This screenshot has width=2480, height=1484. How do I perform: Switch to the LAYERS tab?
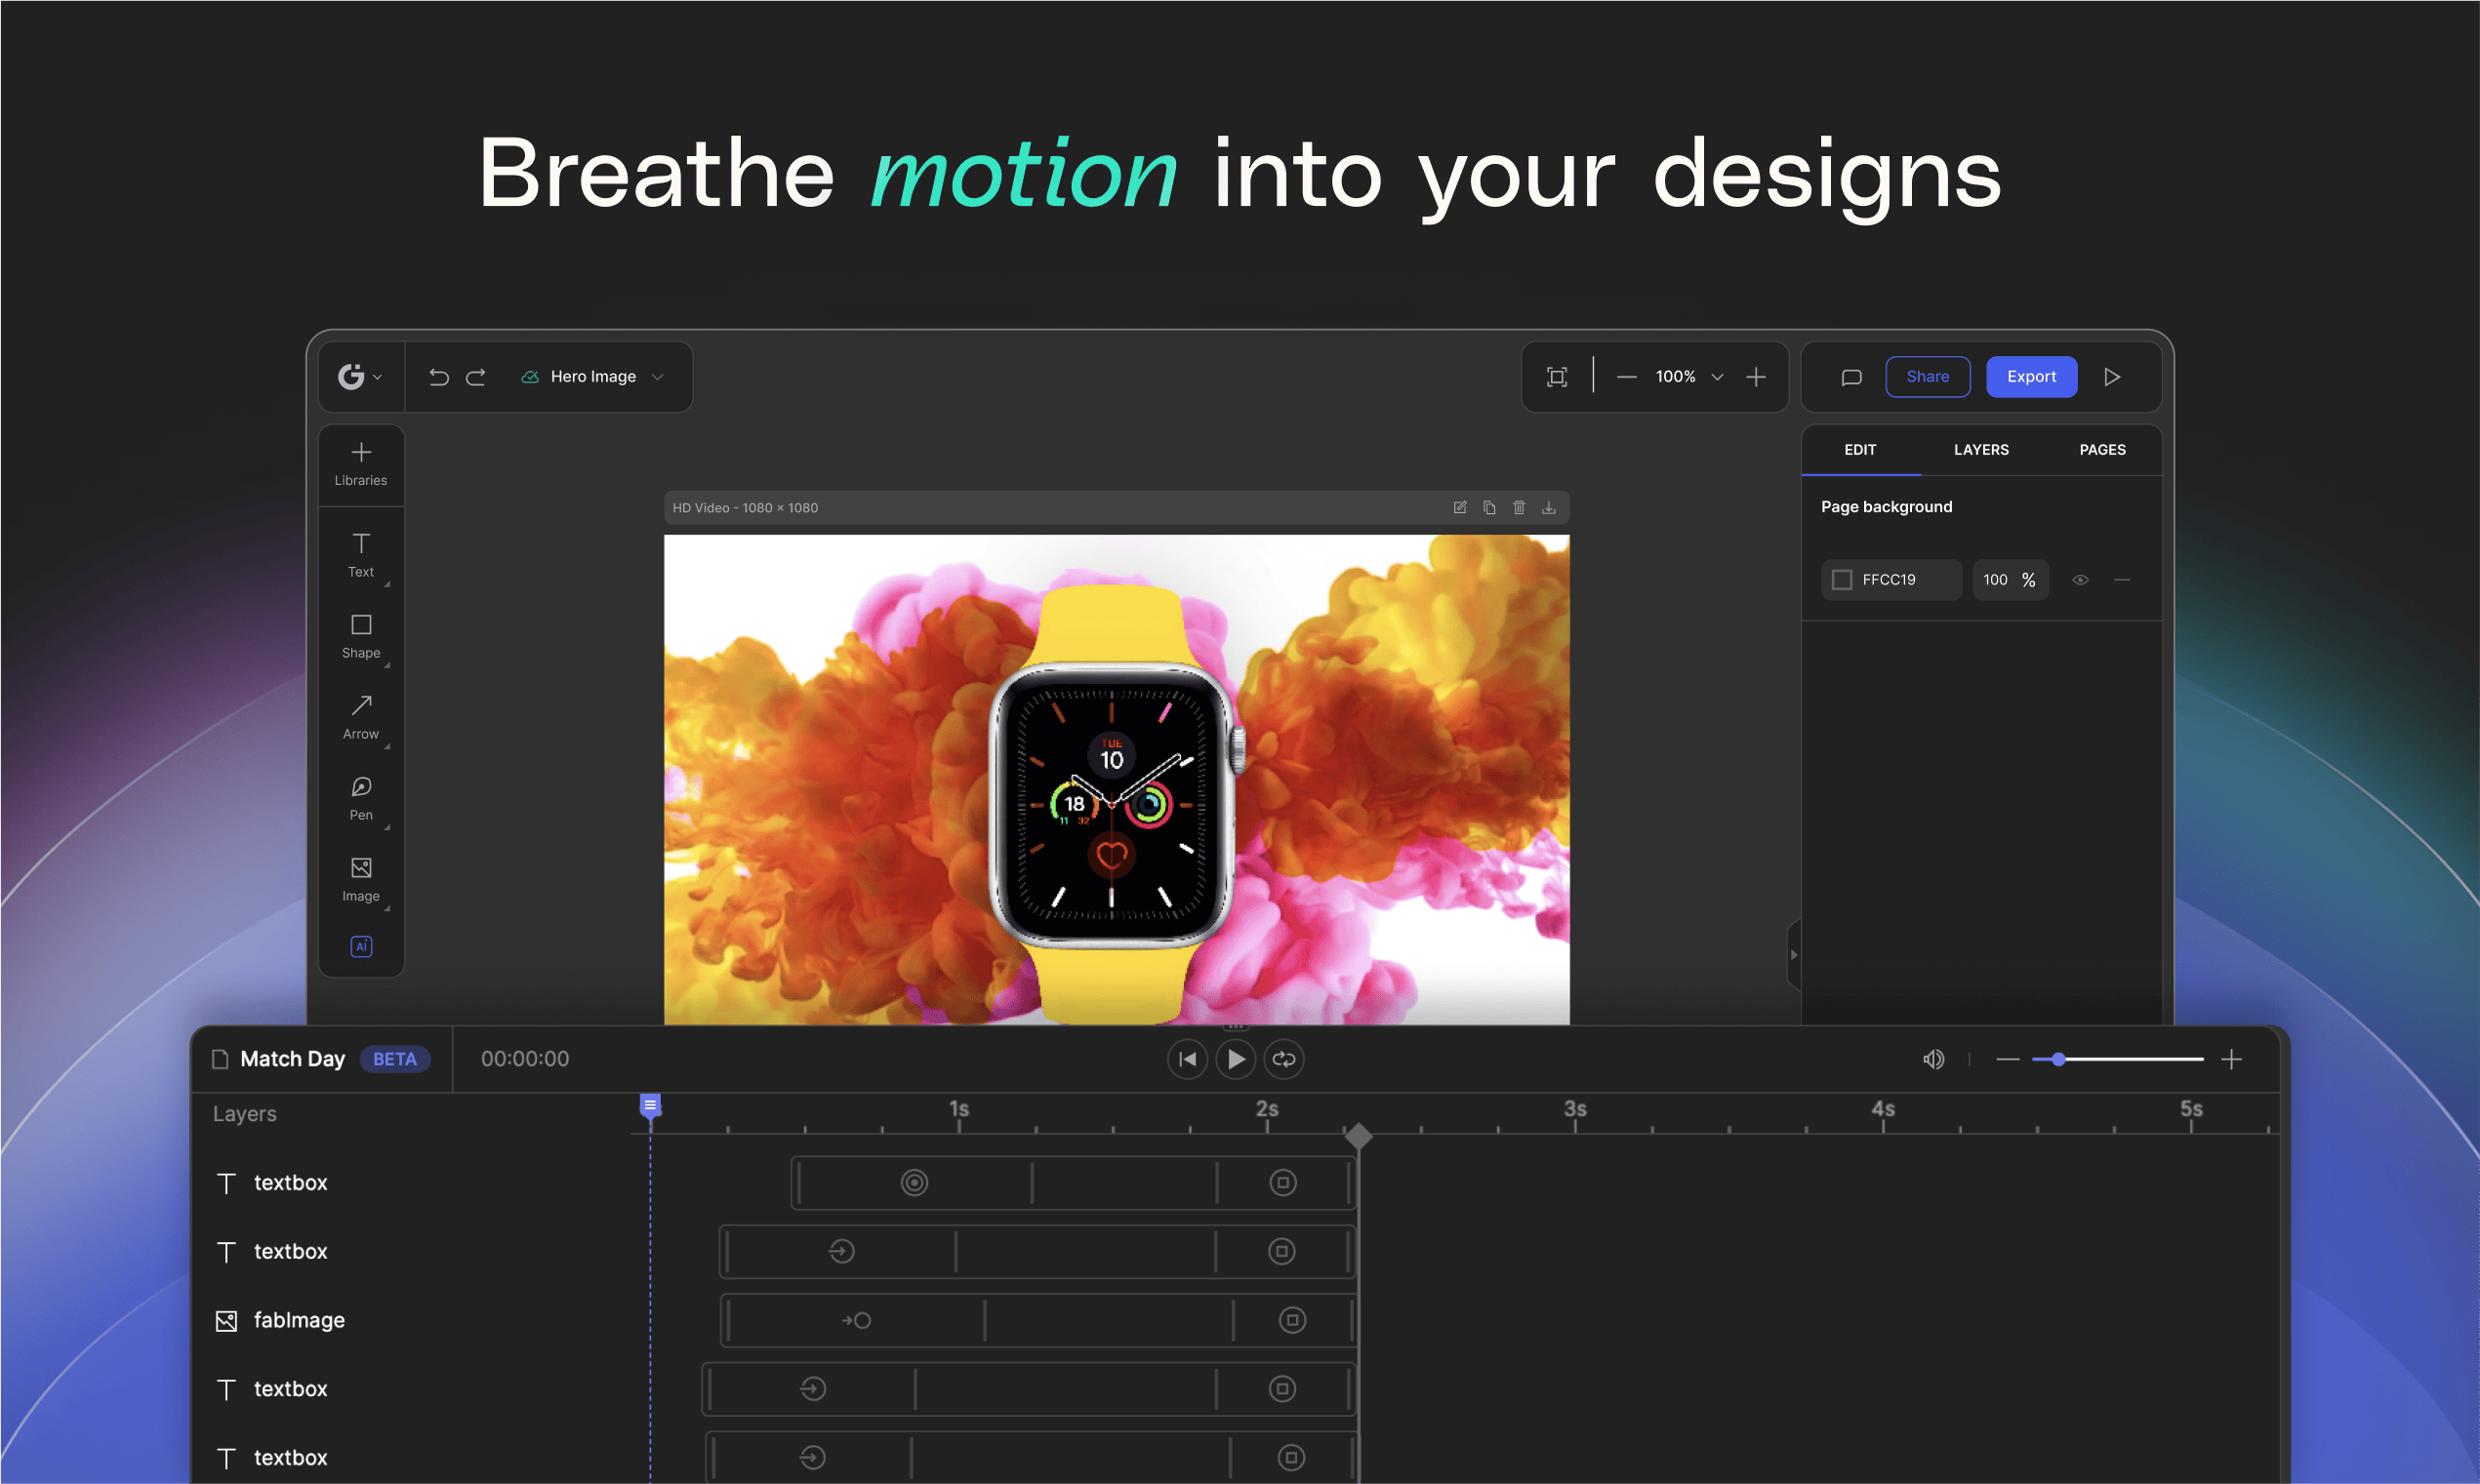(1981, 450)
